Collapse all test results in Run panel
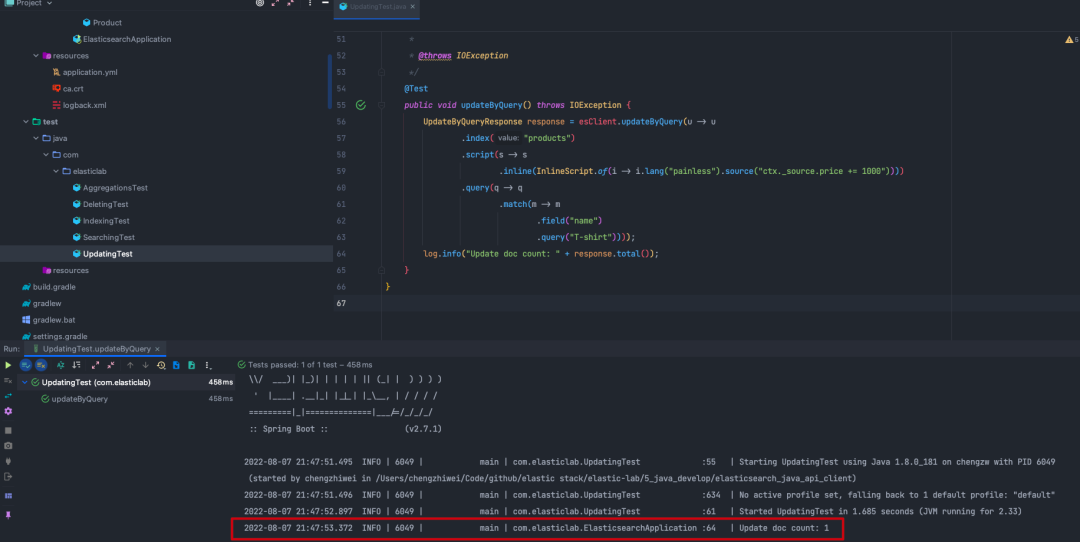 click(x=111, y=365)
